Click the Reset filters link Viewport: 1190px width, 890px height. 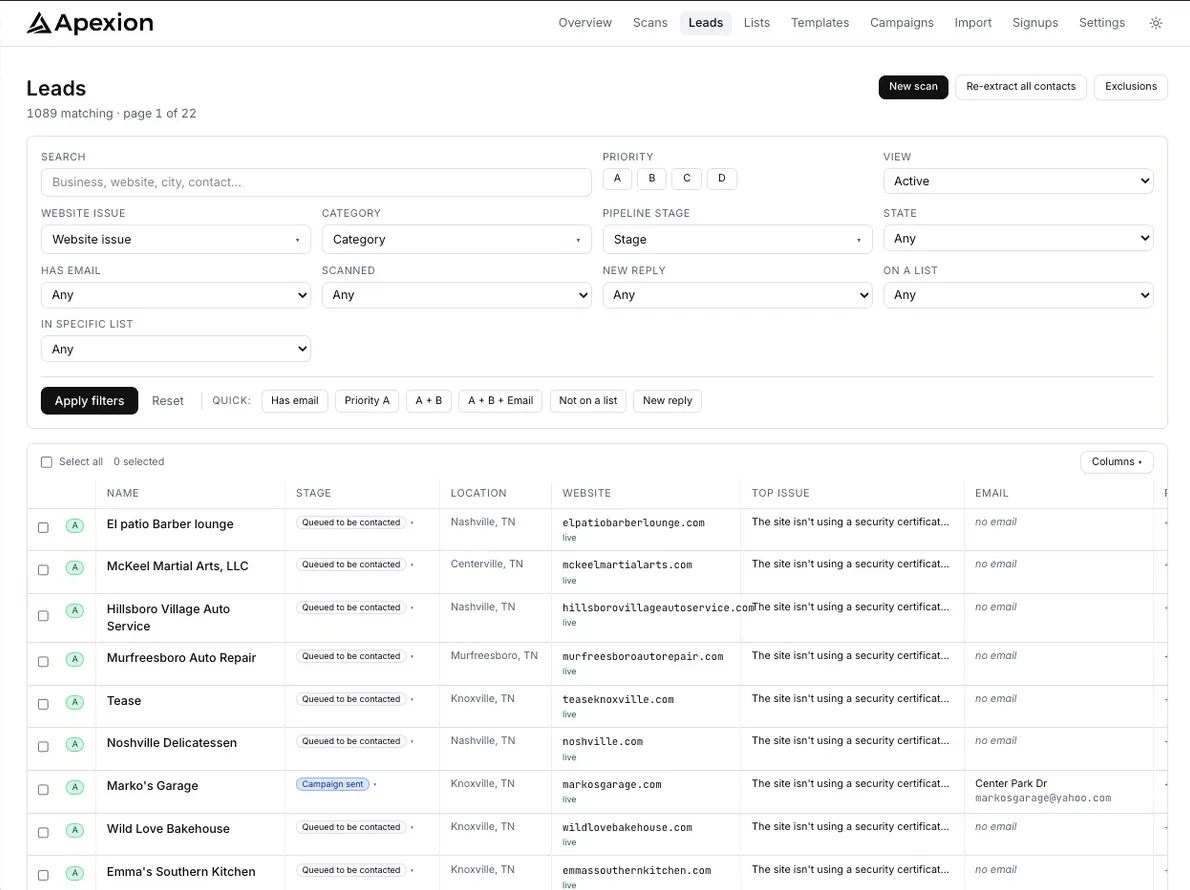(168, 401)
